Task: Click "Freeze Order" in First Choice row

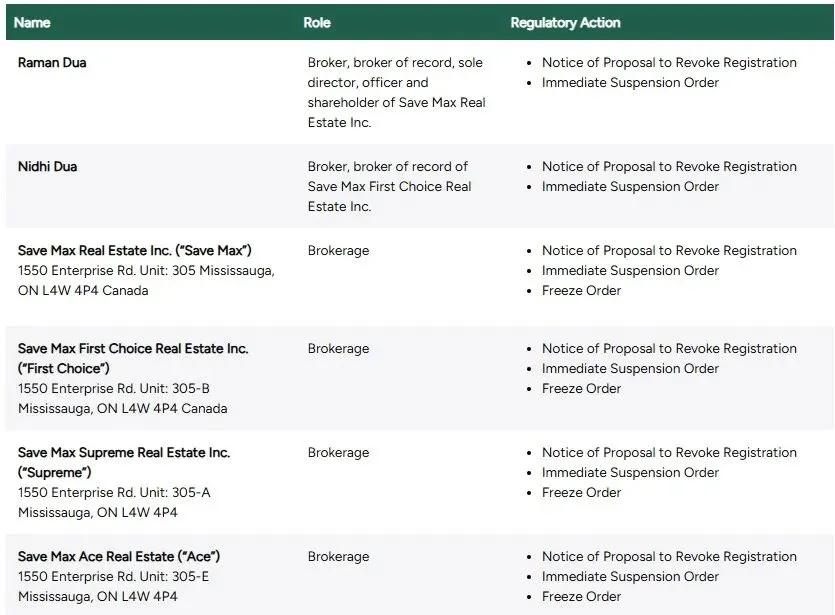Action: click(582, 389)
